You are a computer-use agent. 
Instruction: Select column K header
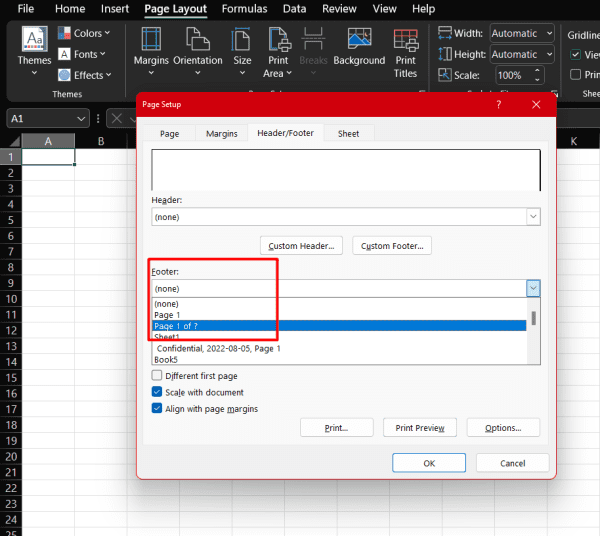tap(574, 141)
